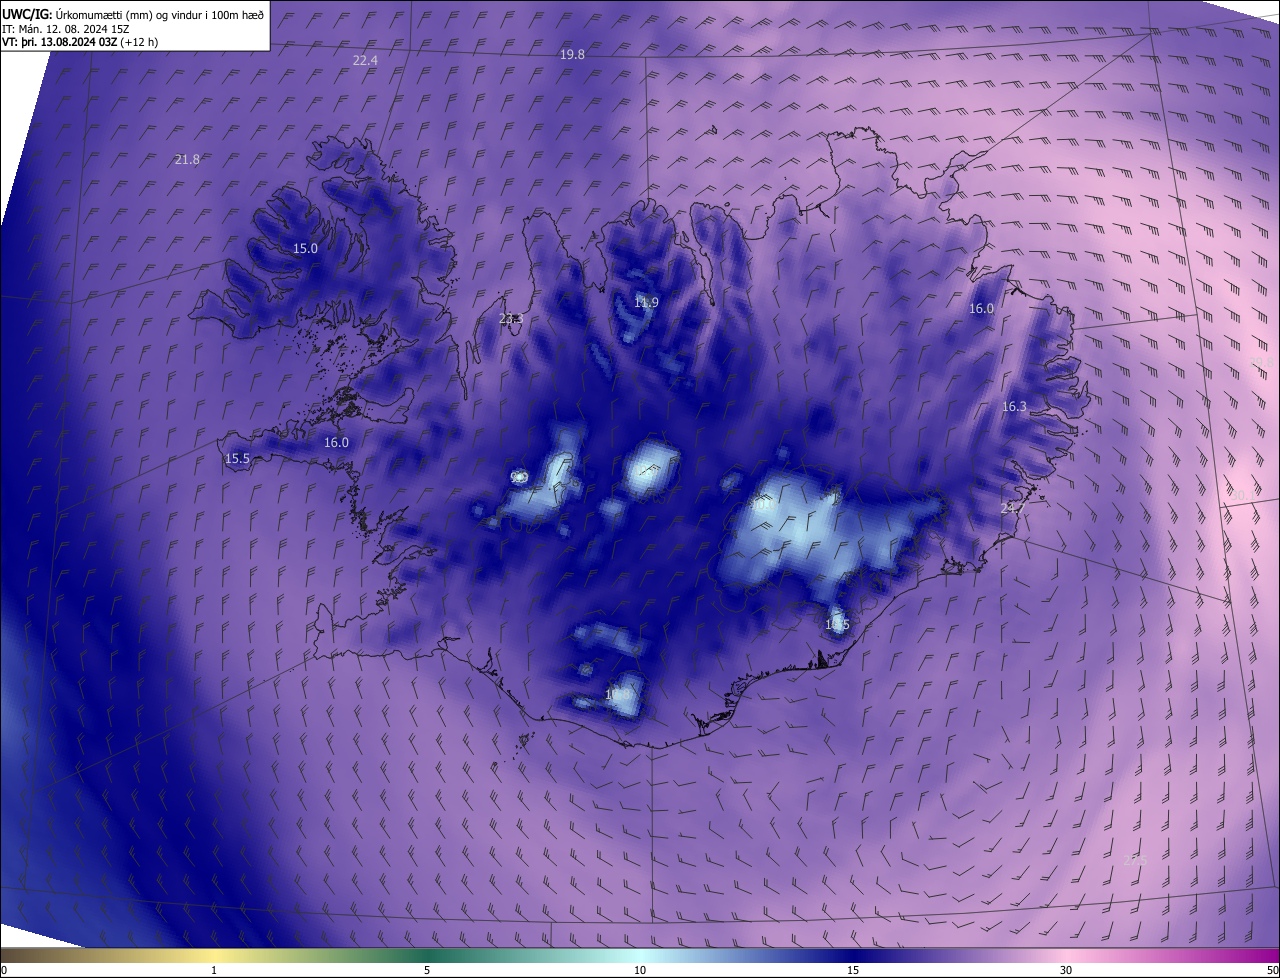Pick the 15.0 value over the Westfjords

305,248
